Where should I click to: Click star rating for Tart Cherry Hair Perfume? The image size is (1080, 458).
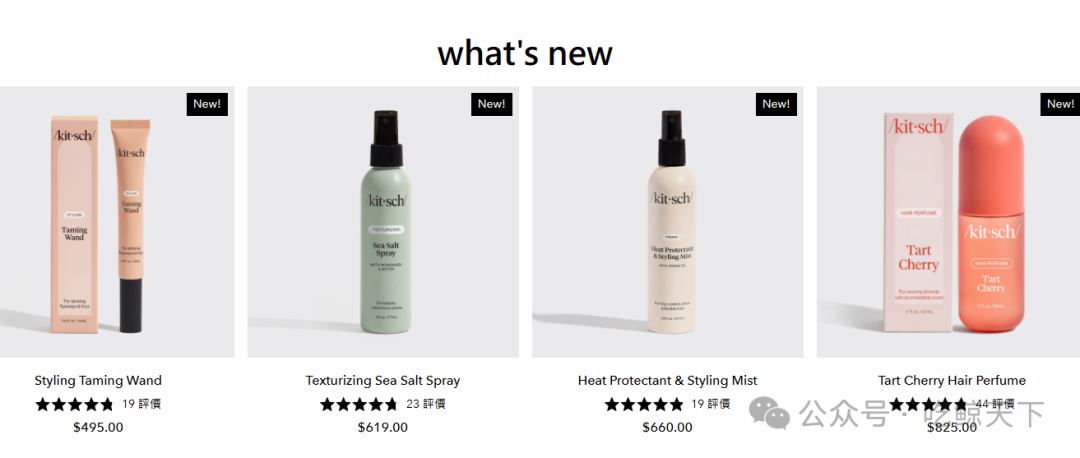click(x=928, y=404)
